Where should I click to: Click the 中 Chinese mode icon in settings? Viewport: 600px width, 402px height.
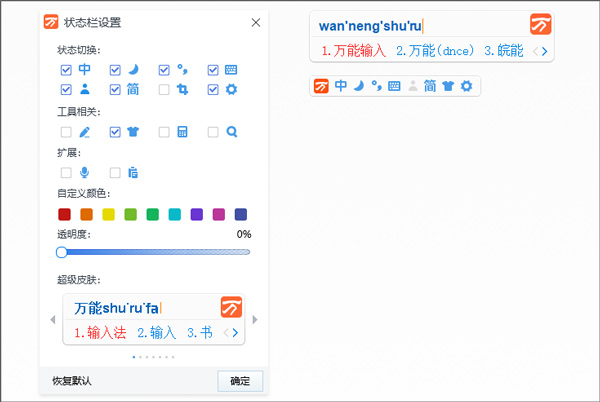point(85,70)
